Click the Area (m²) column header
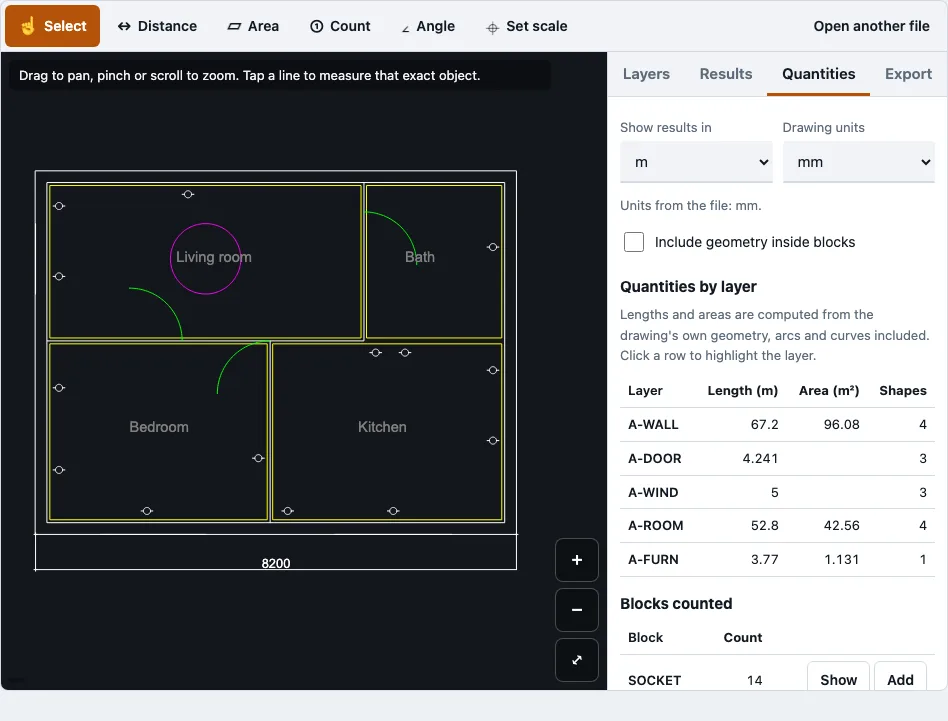This screenshot has height=721, width=948. tap(829, 390)
